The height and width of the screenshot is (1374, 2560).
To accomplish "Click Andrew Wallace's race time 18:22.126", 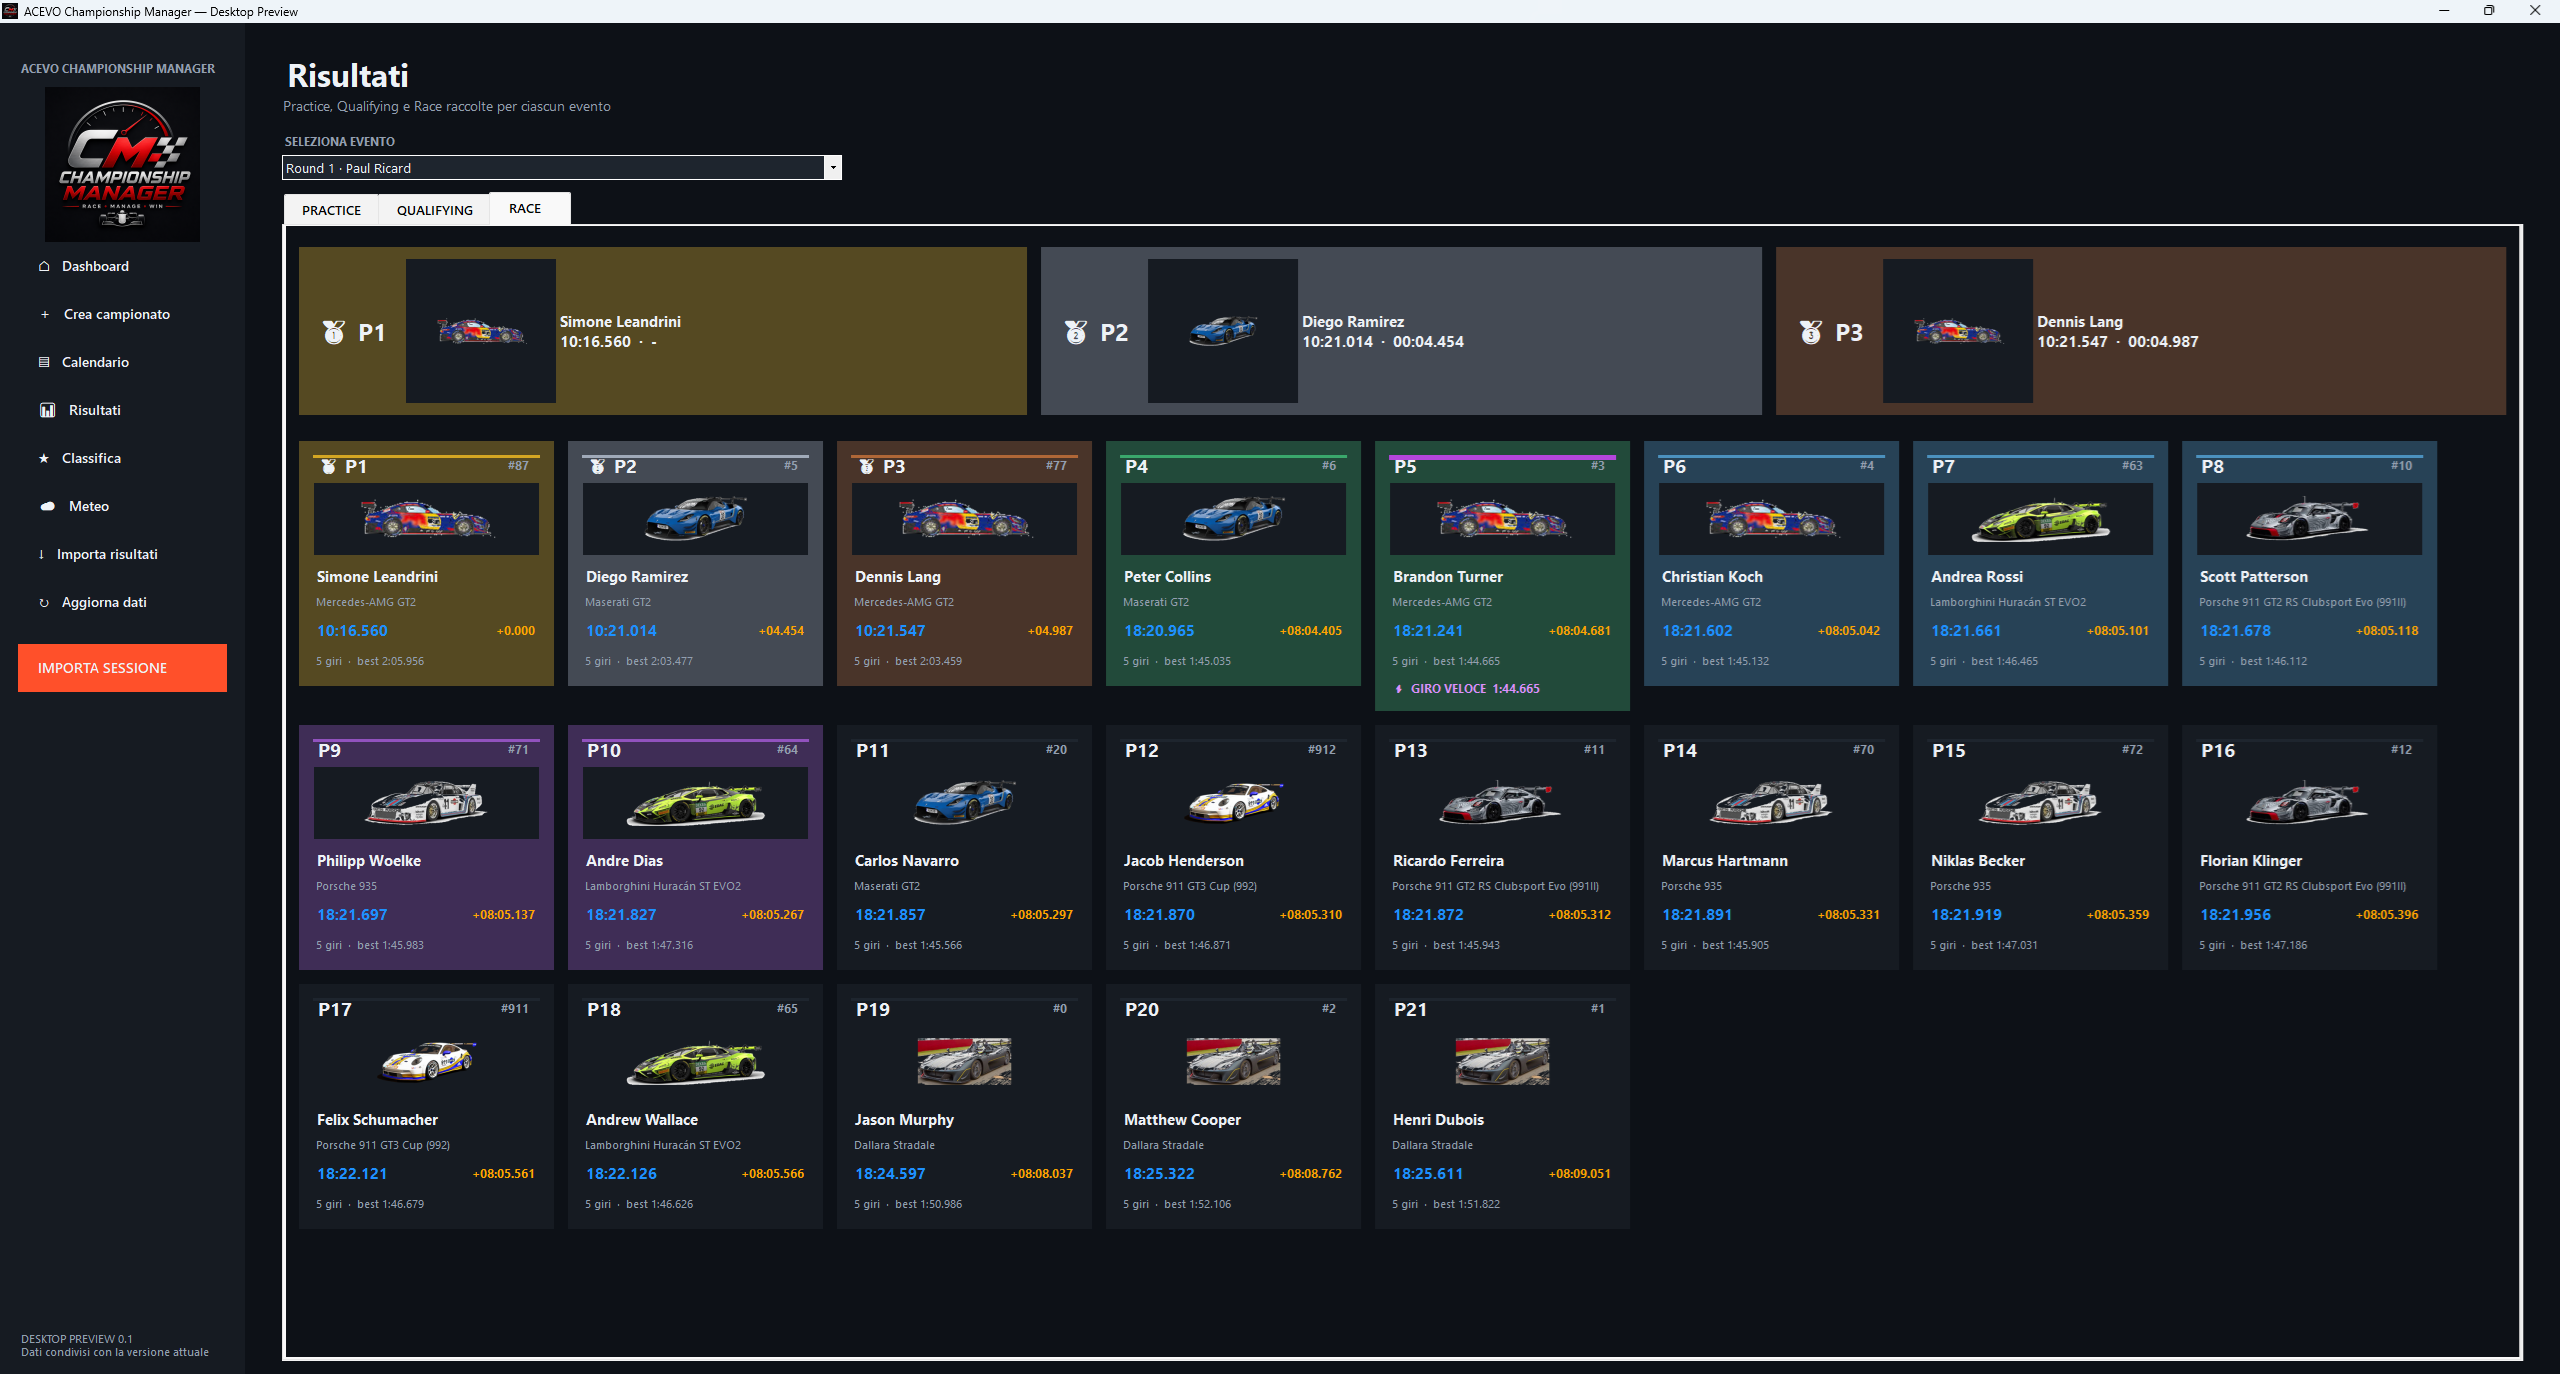I will pyautogui.click(x=621, y=1174).
